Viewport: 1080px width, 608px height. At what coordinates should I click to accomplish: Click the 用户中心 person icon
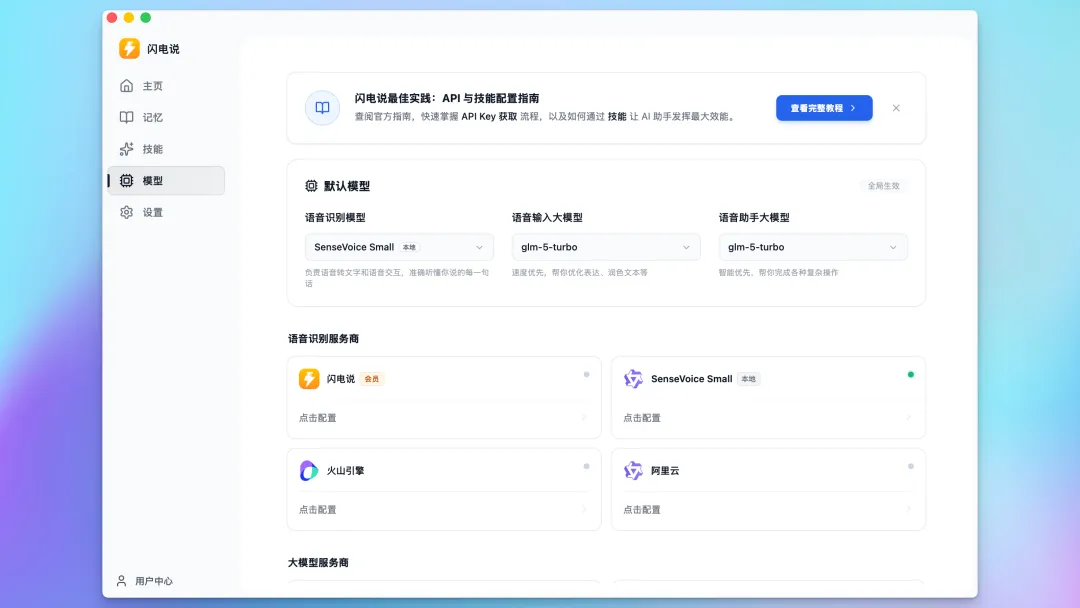click(121, 580)
